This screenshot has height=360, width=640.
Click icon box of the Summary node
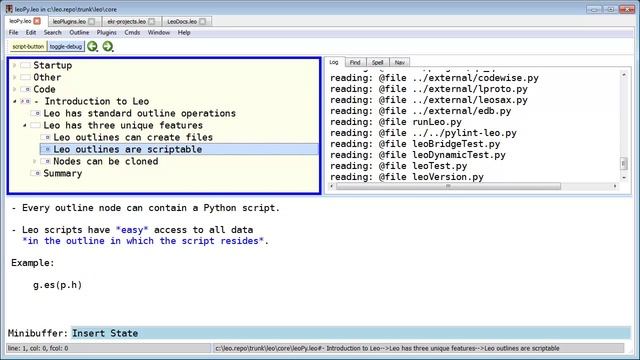pyautogui.click(x=36, y=173)
